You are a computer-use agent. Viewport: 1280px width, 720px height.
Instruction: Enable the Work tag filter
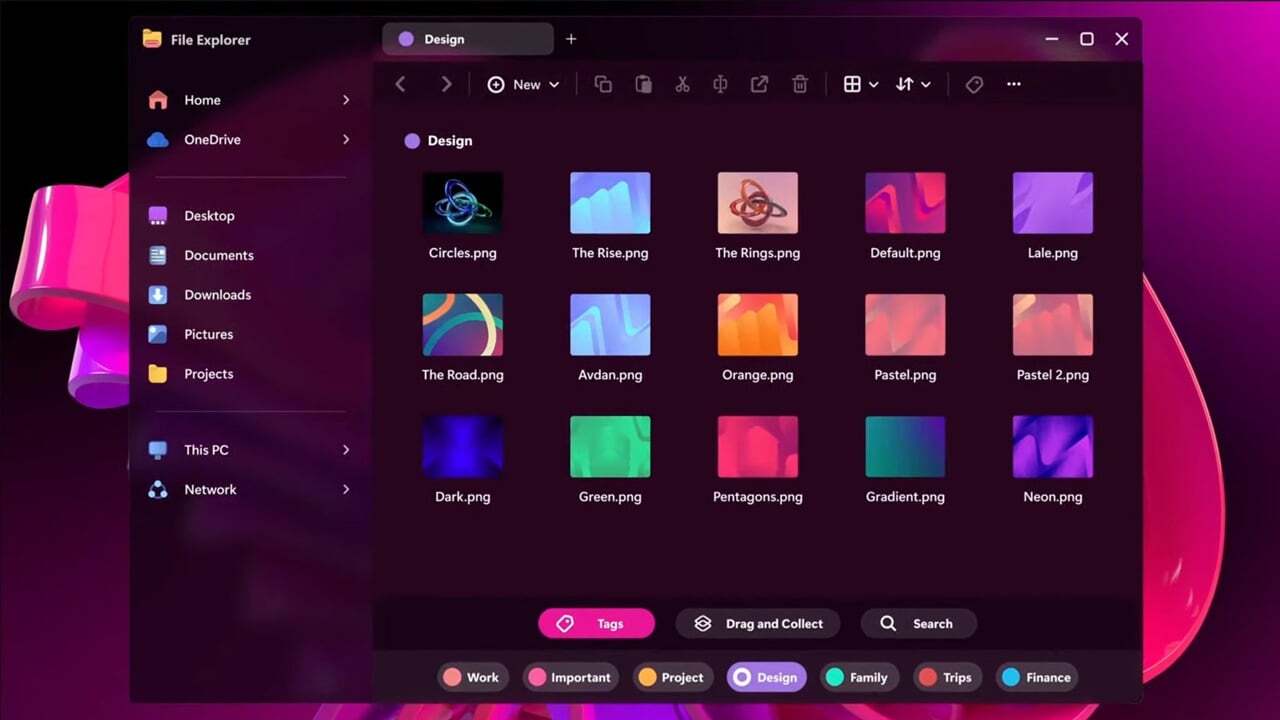click(472, 677)
